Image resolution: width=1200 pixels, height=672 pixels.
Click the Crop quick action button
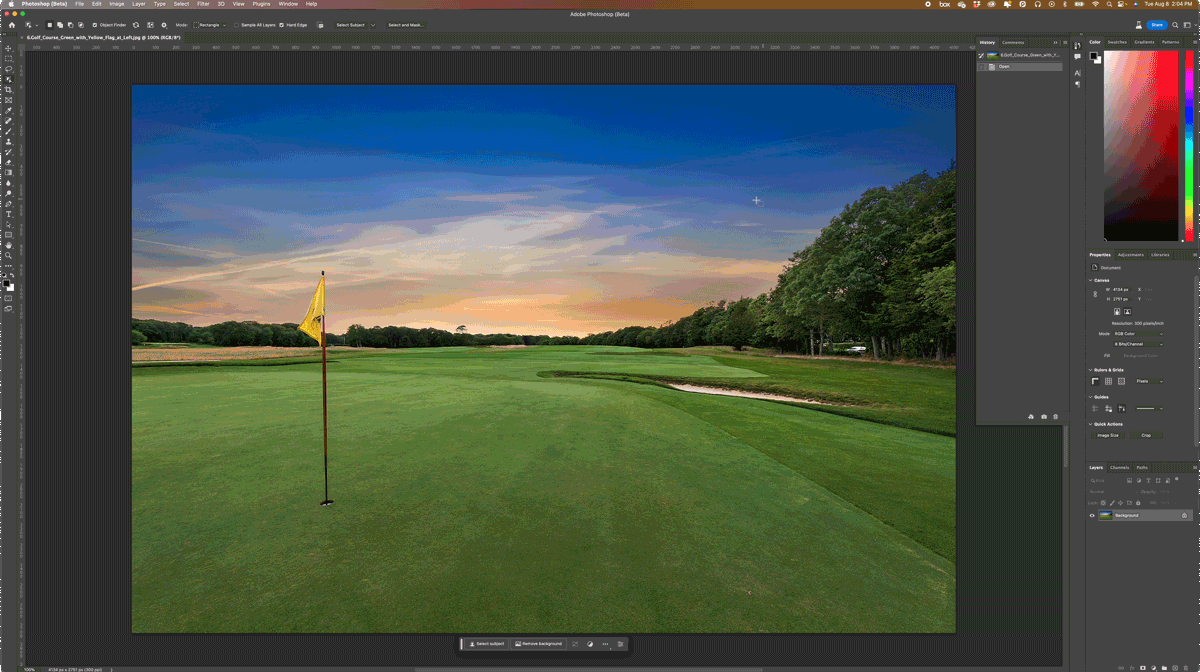point(1146,436)
